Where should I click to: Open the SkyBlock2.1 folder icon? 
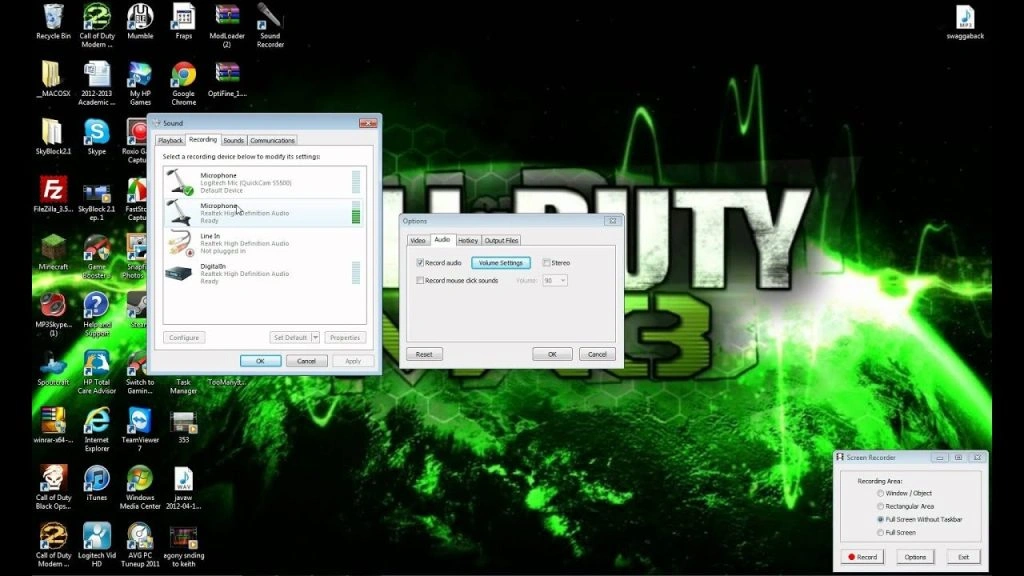53,137
